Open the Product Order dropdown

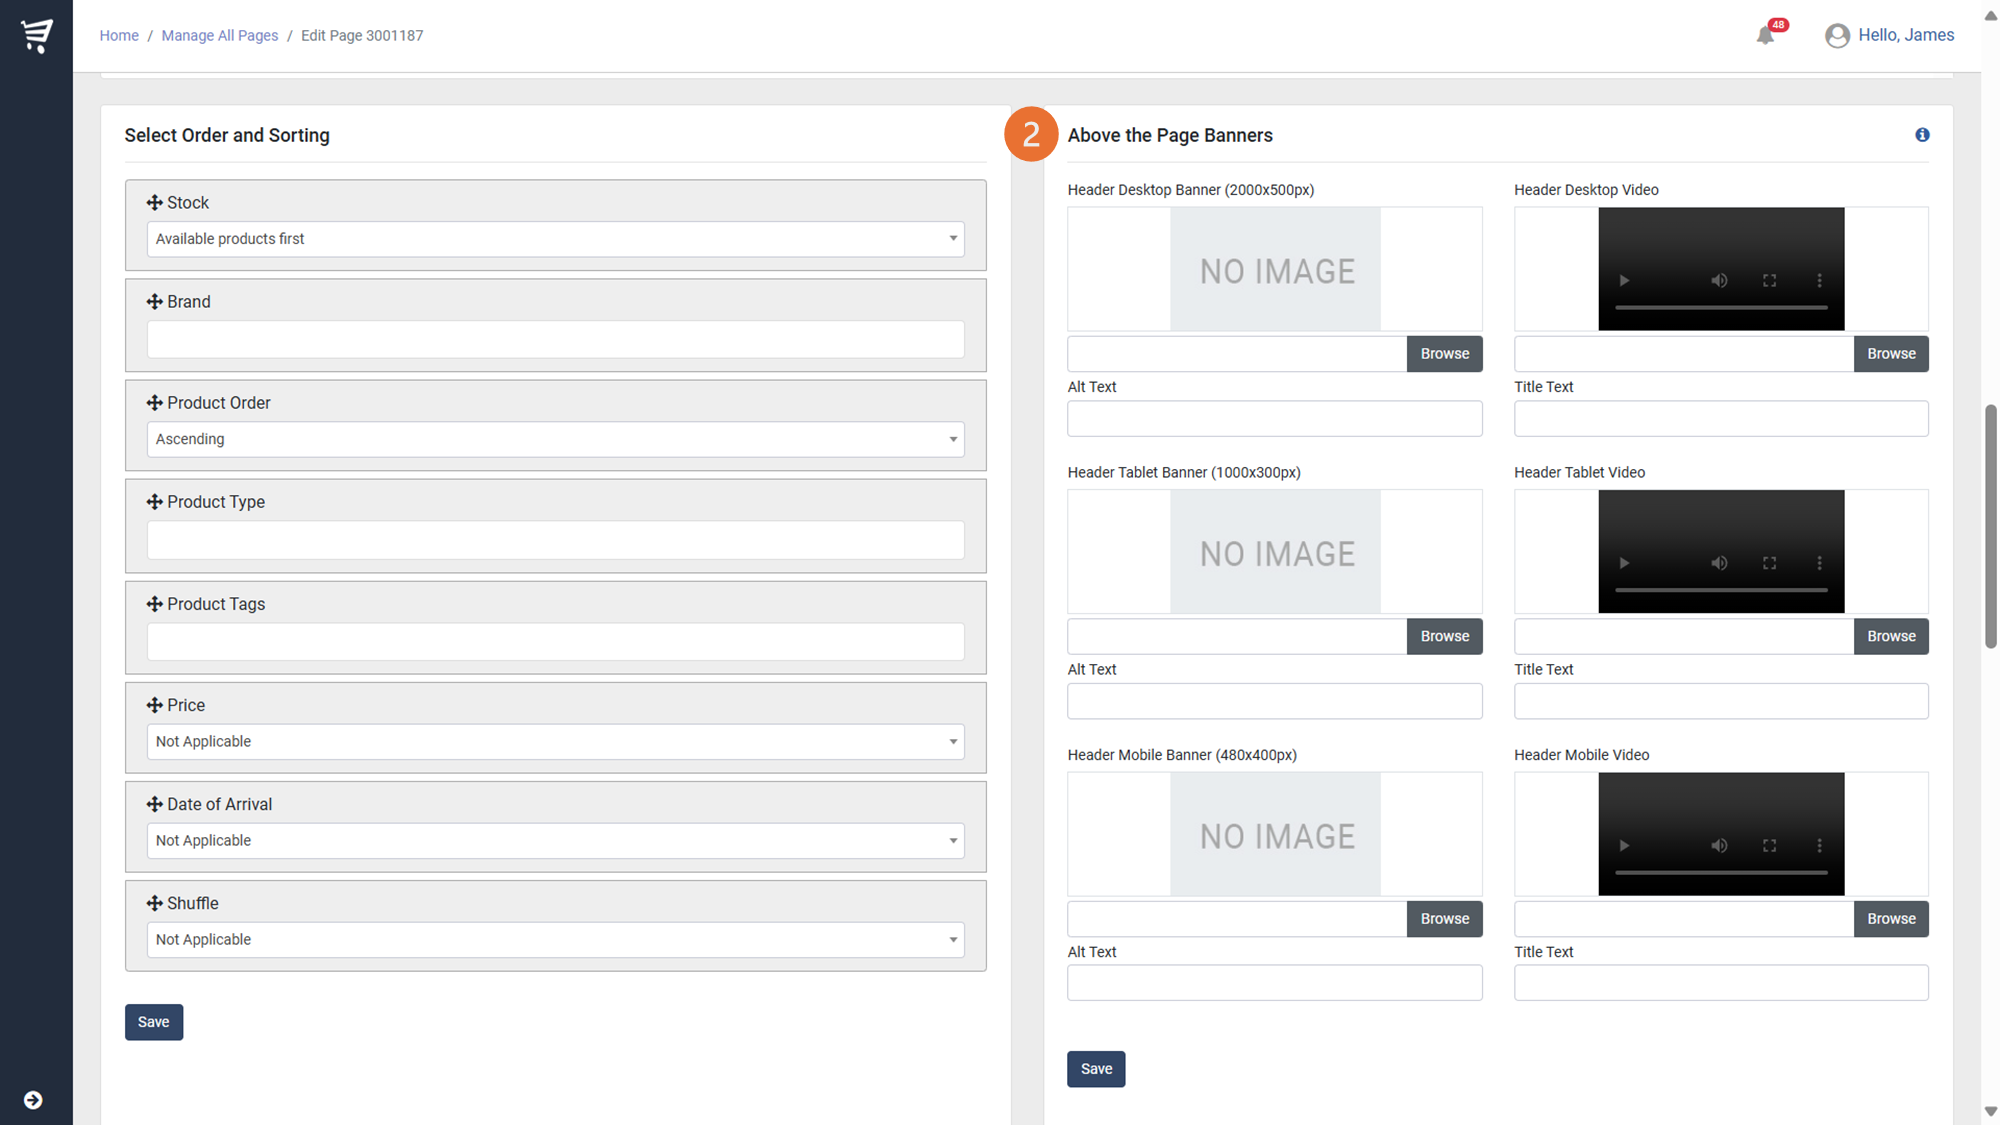555,439
